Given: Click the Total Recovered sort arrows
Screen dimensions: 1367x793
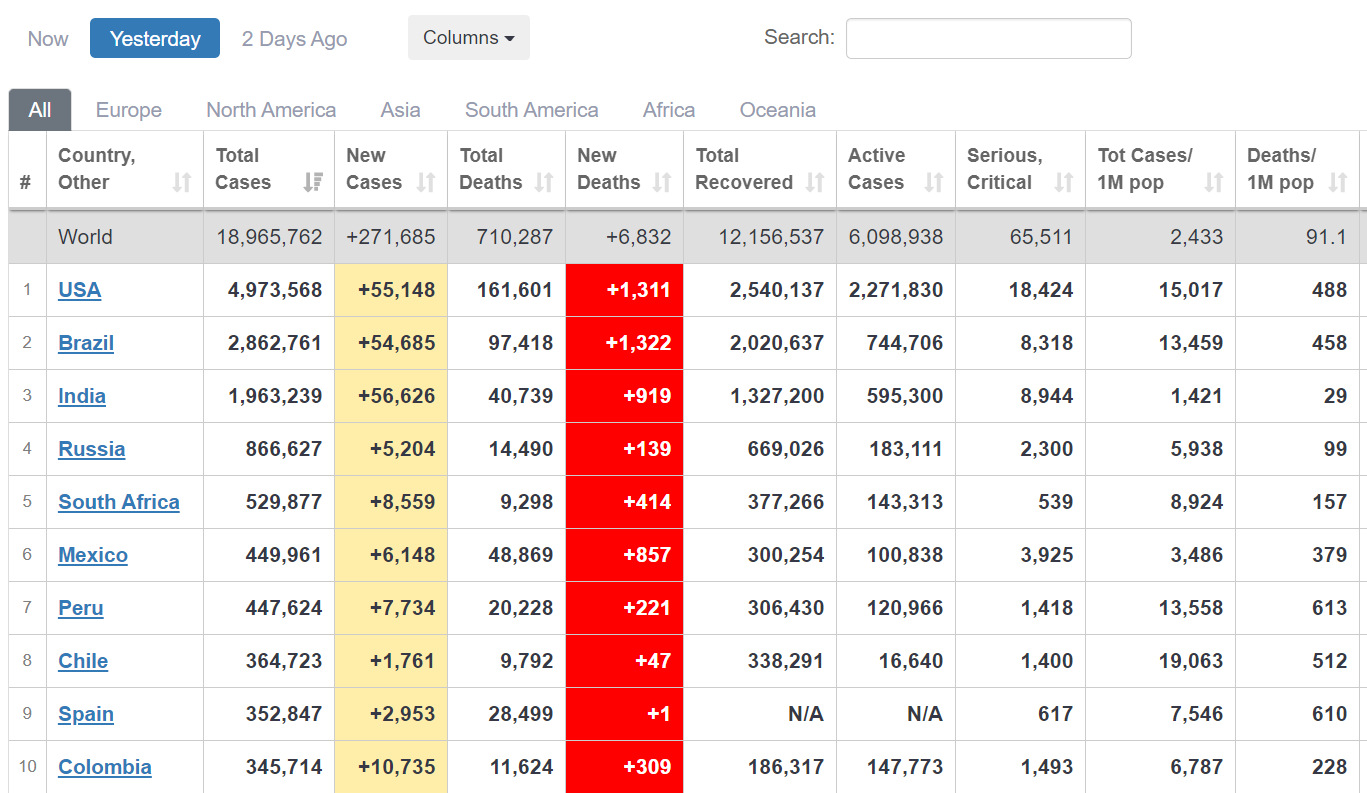Looking at the screenshot, I should [x=815, y=182].
